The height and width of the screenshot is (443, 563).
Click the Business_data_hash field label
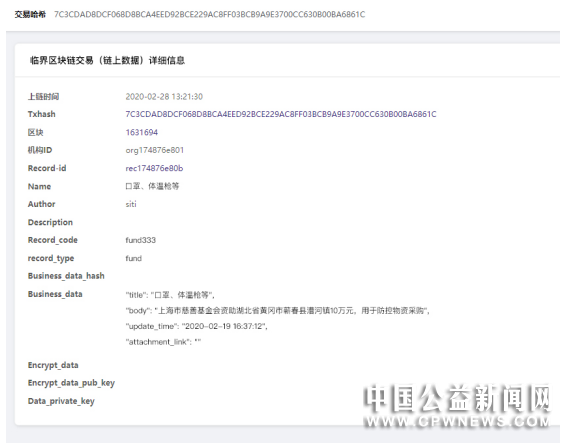click(x=66, y=276)
